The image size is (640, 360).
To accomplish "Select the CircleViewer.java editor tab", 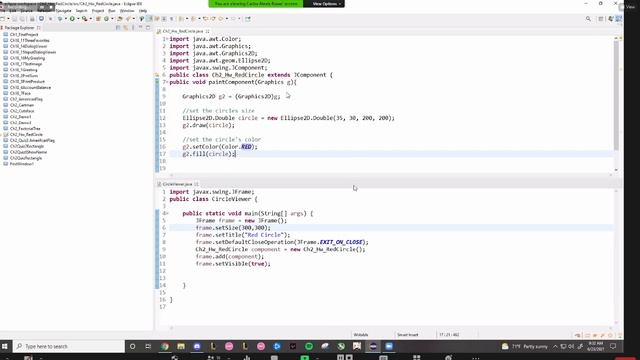I will click(177, 184).
